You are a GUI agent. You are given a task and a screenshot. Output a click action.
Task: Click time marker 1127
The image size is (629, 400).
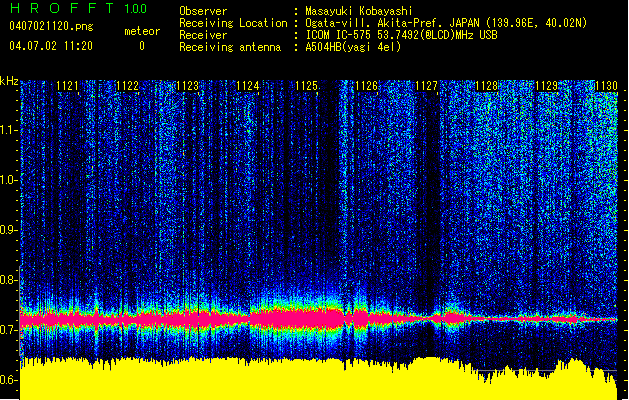point(426,86)
